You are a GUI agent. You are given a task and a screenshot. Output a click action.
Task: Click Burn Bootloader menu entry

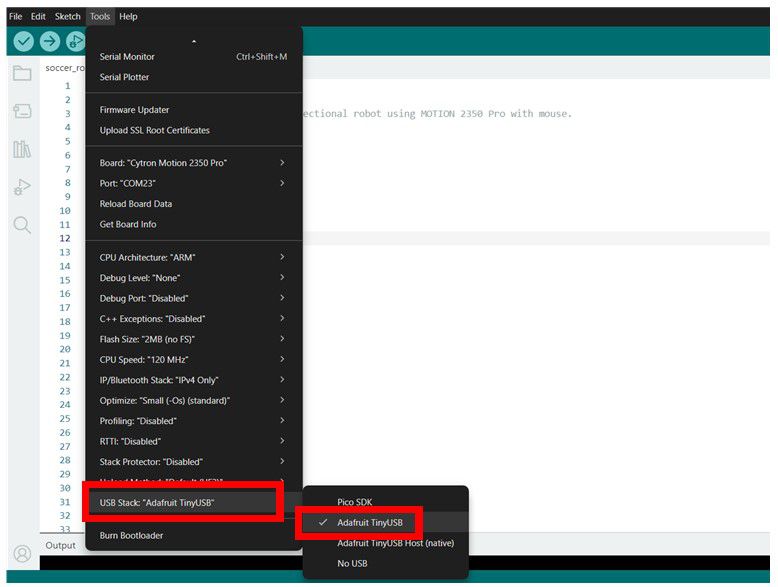click(131, 535)
